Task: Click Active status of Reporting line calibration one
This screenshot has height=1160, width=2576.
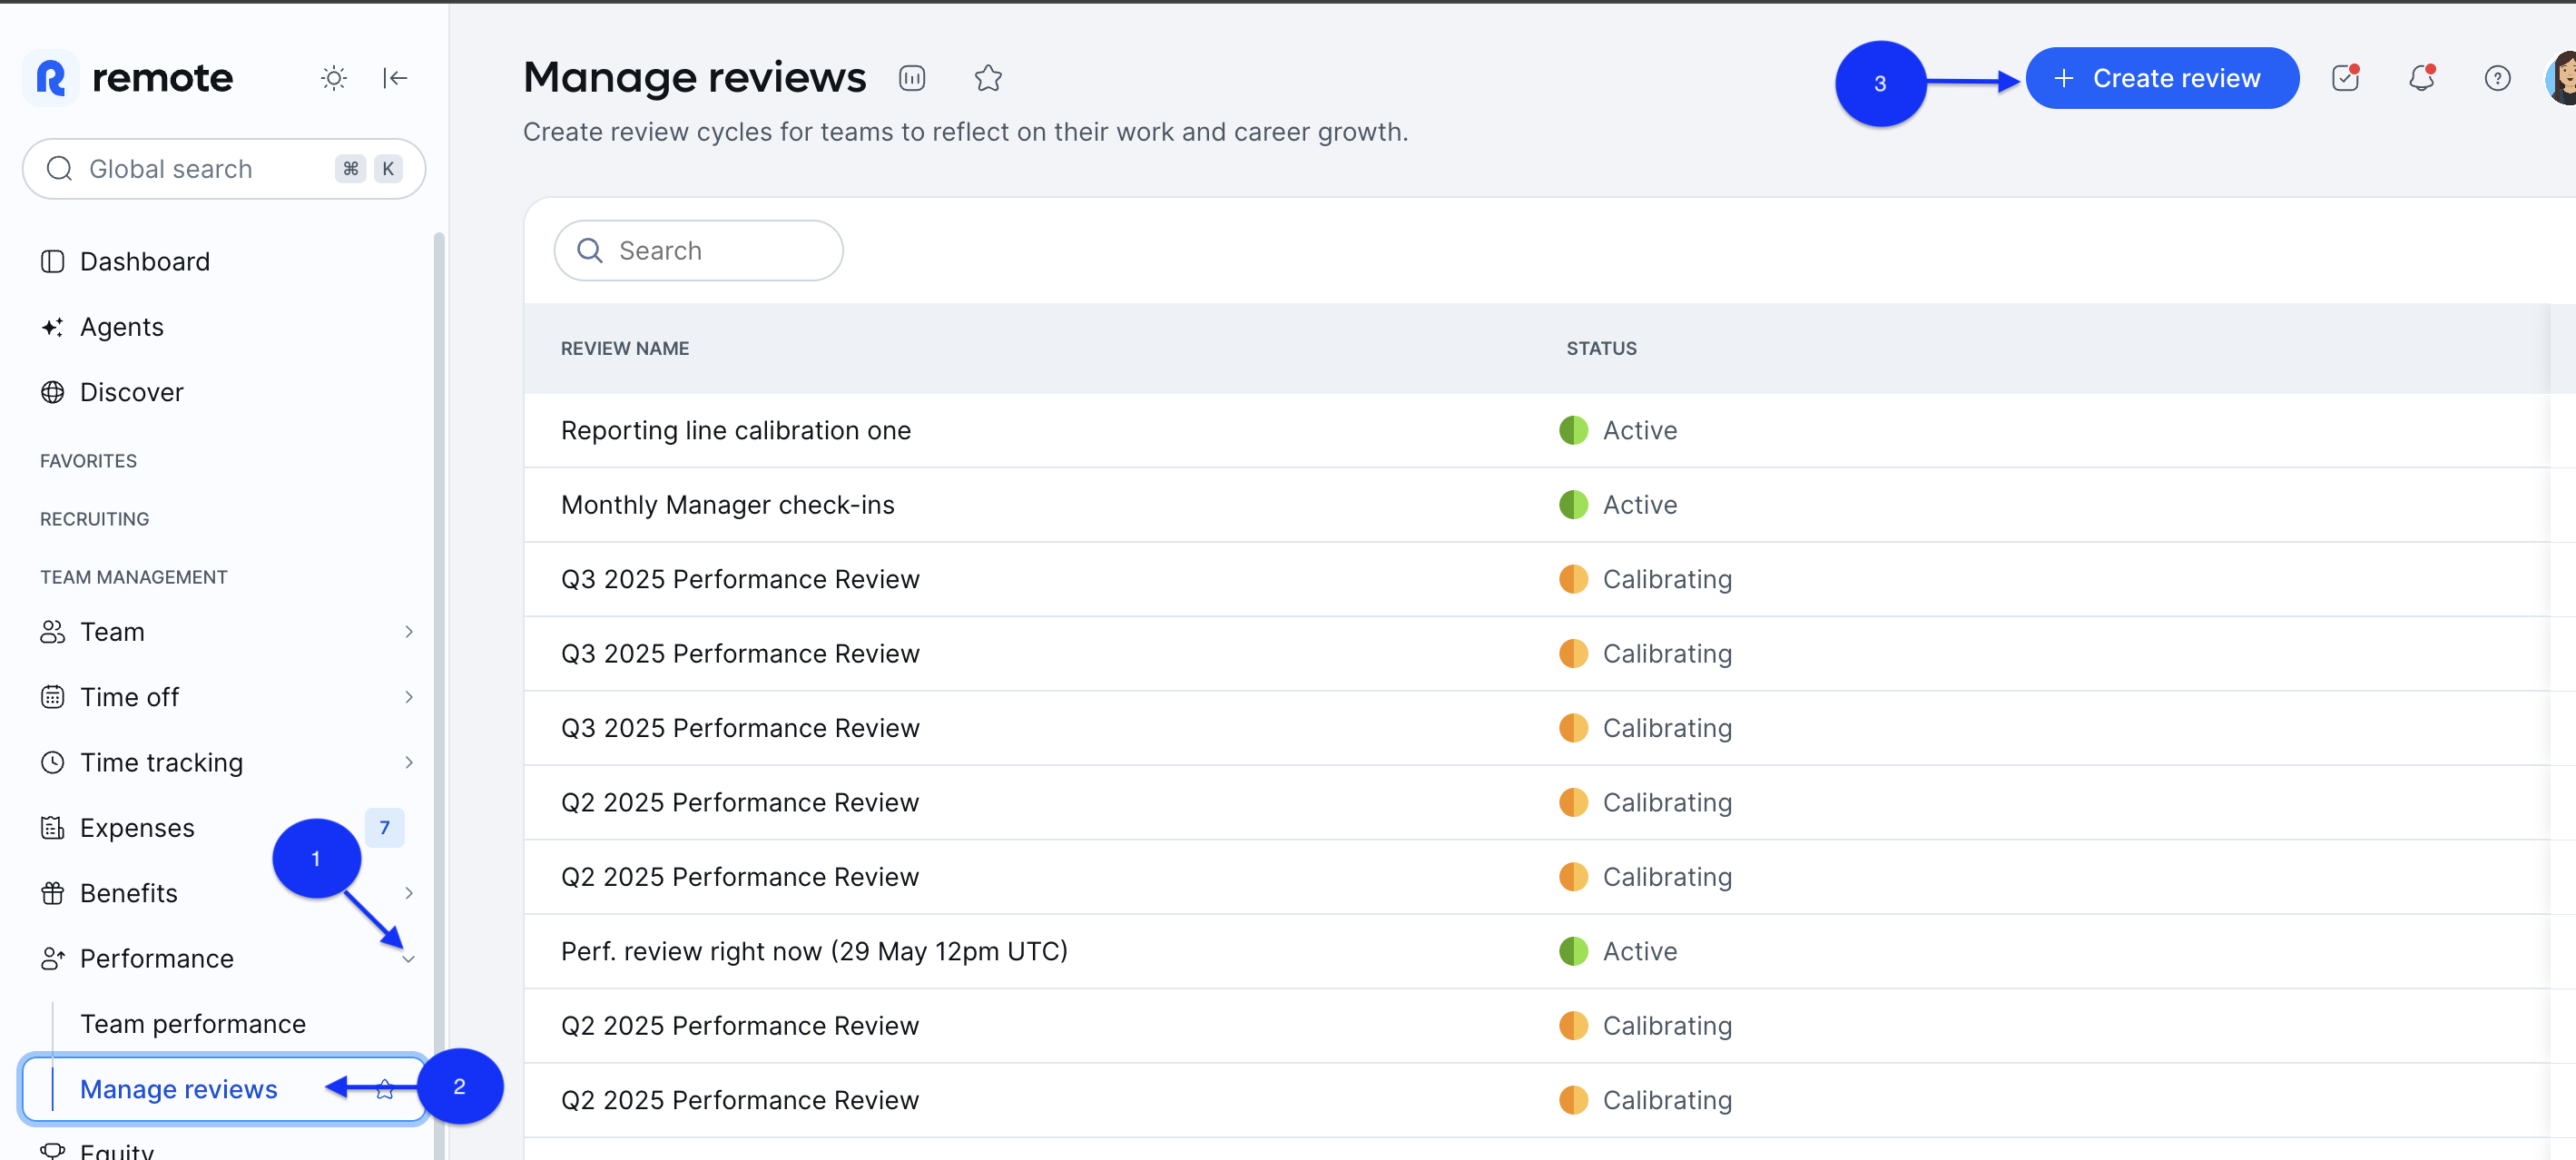Action: (1618, 431)
